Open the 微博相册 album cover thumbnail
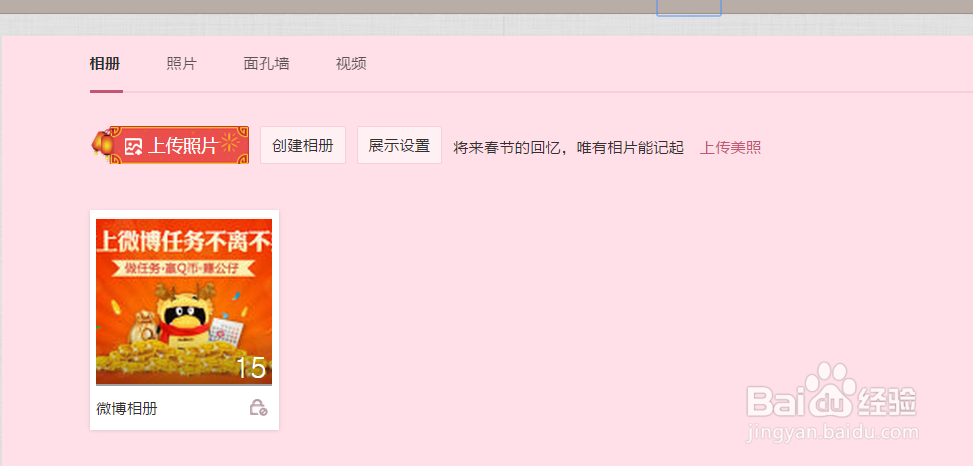The height and width of the screenshot is (466, 973). coord(184,302)
